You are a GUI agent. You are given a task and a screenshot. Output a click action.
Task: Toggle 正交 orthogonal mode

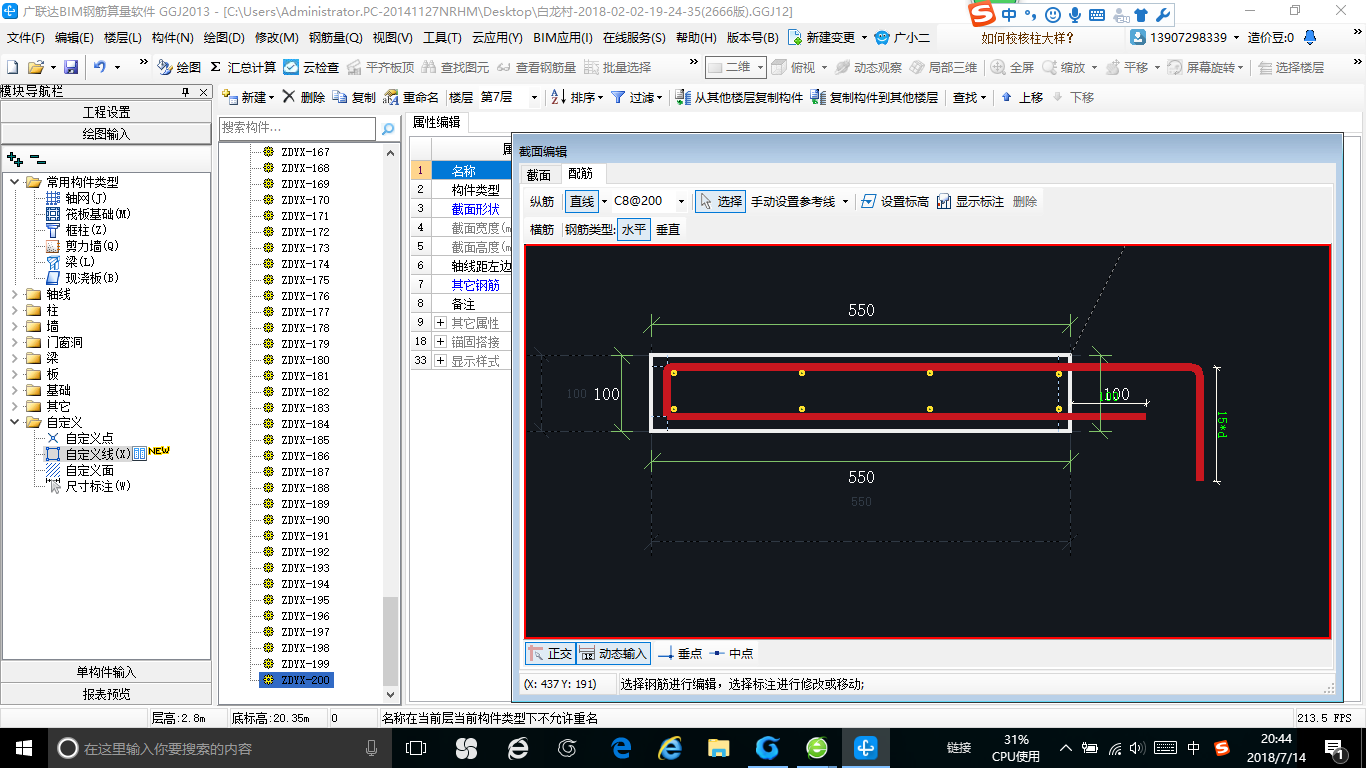550,653
